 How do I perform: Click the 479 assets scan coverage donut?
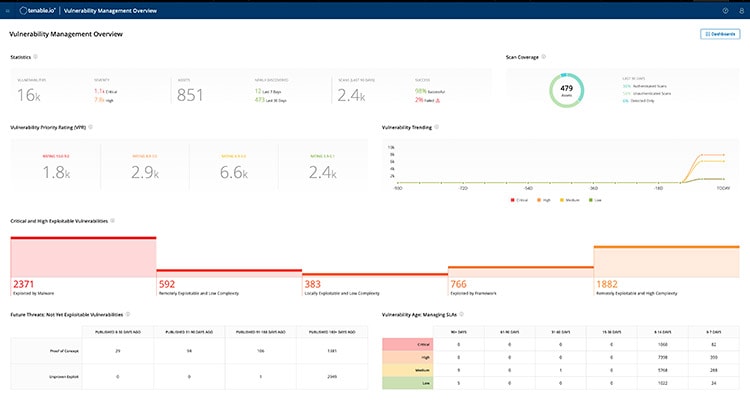coord(566,90)
